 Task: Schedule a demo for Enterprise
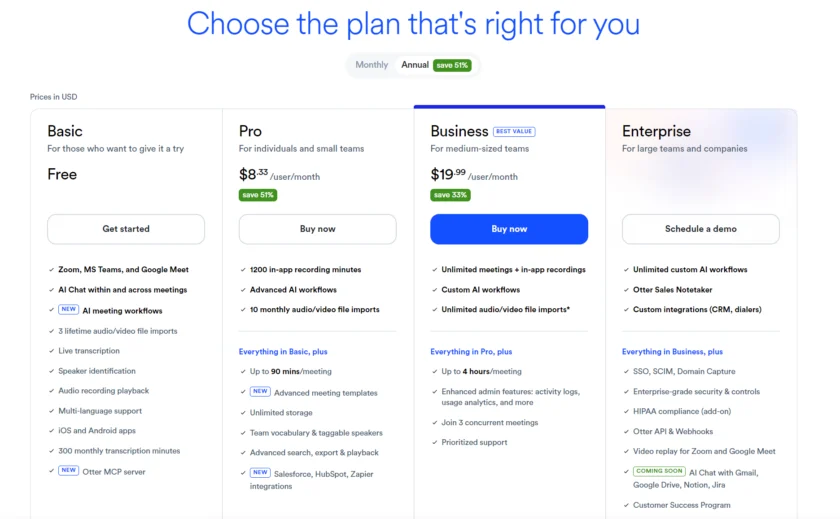pos(700,229)
